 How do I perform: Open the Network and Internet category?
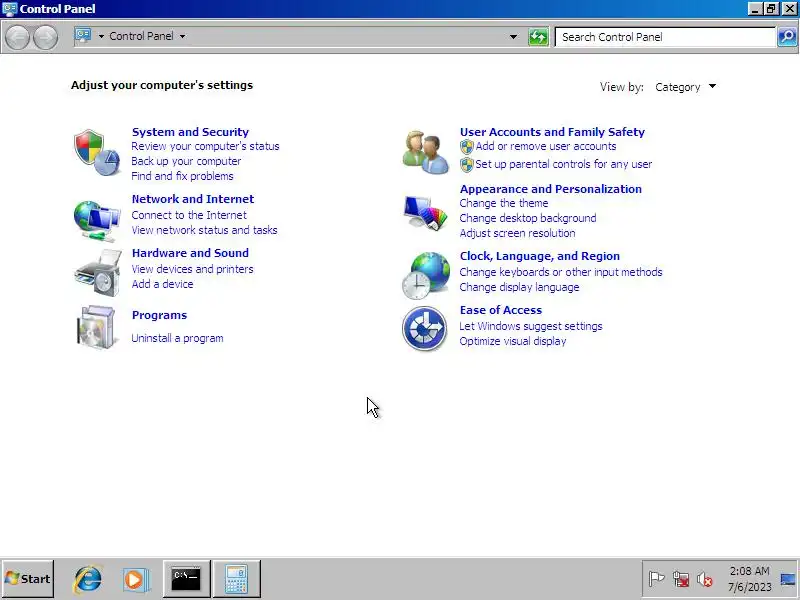click(x=193, y=199)
